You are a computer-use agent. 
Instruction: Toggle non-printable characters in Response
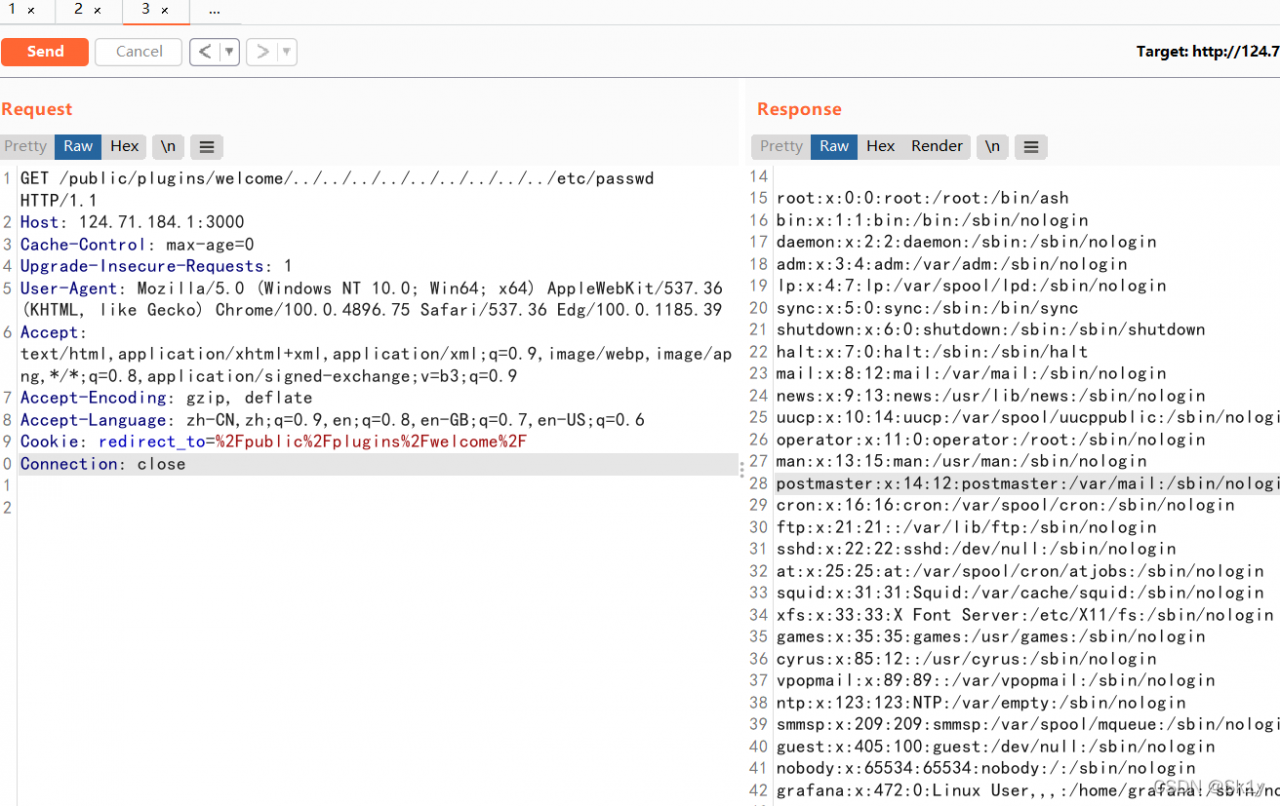click(992, 146)
